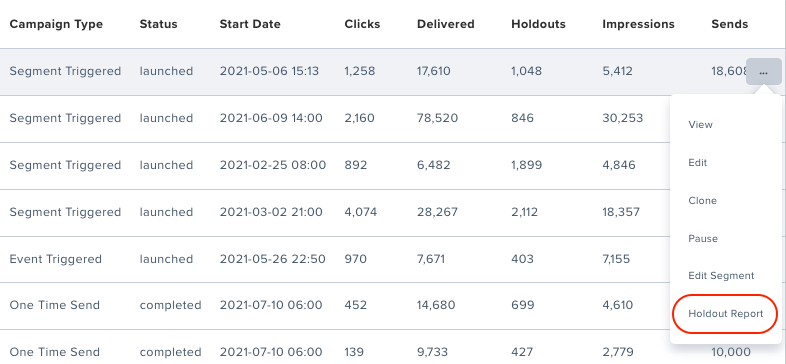Click the impressions value 7,155
786x364 pixels.
tap(616, 259)
